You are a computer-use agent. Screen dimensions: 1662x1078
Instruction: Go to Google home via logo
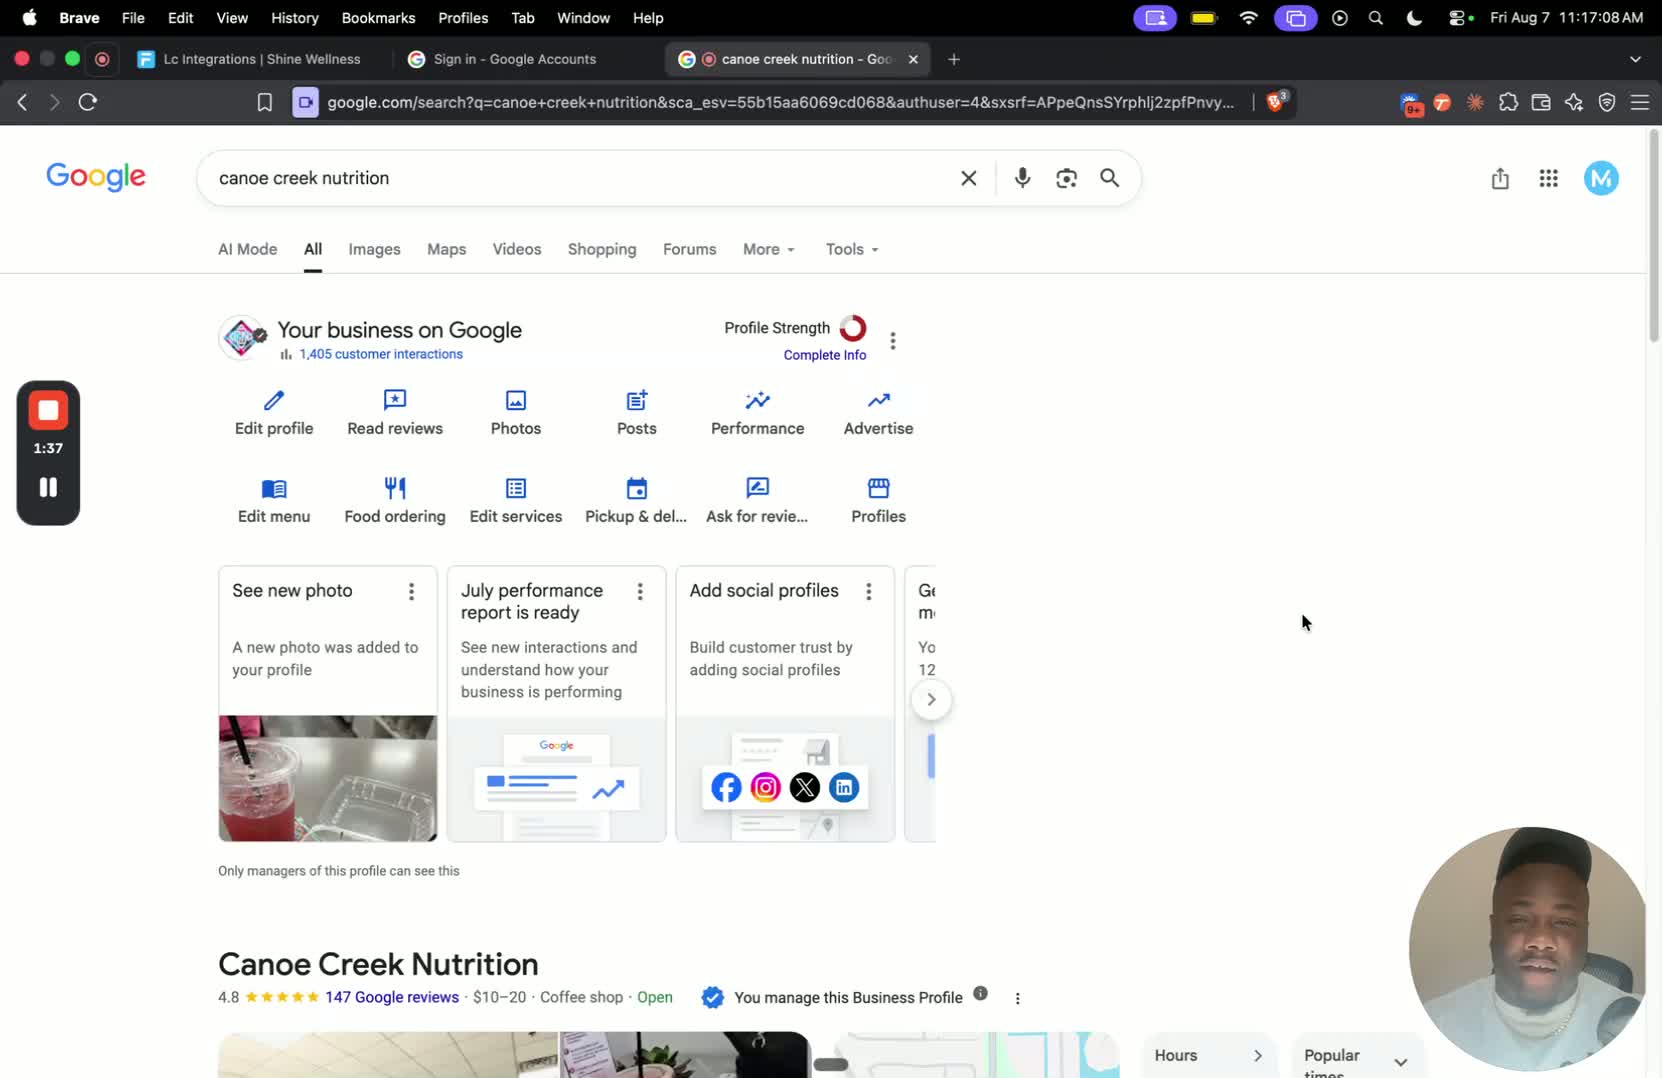(96, 177)
